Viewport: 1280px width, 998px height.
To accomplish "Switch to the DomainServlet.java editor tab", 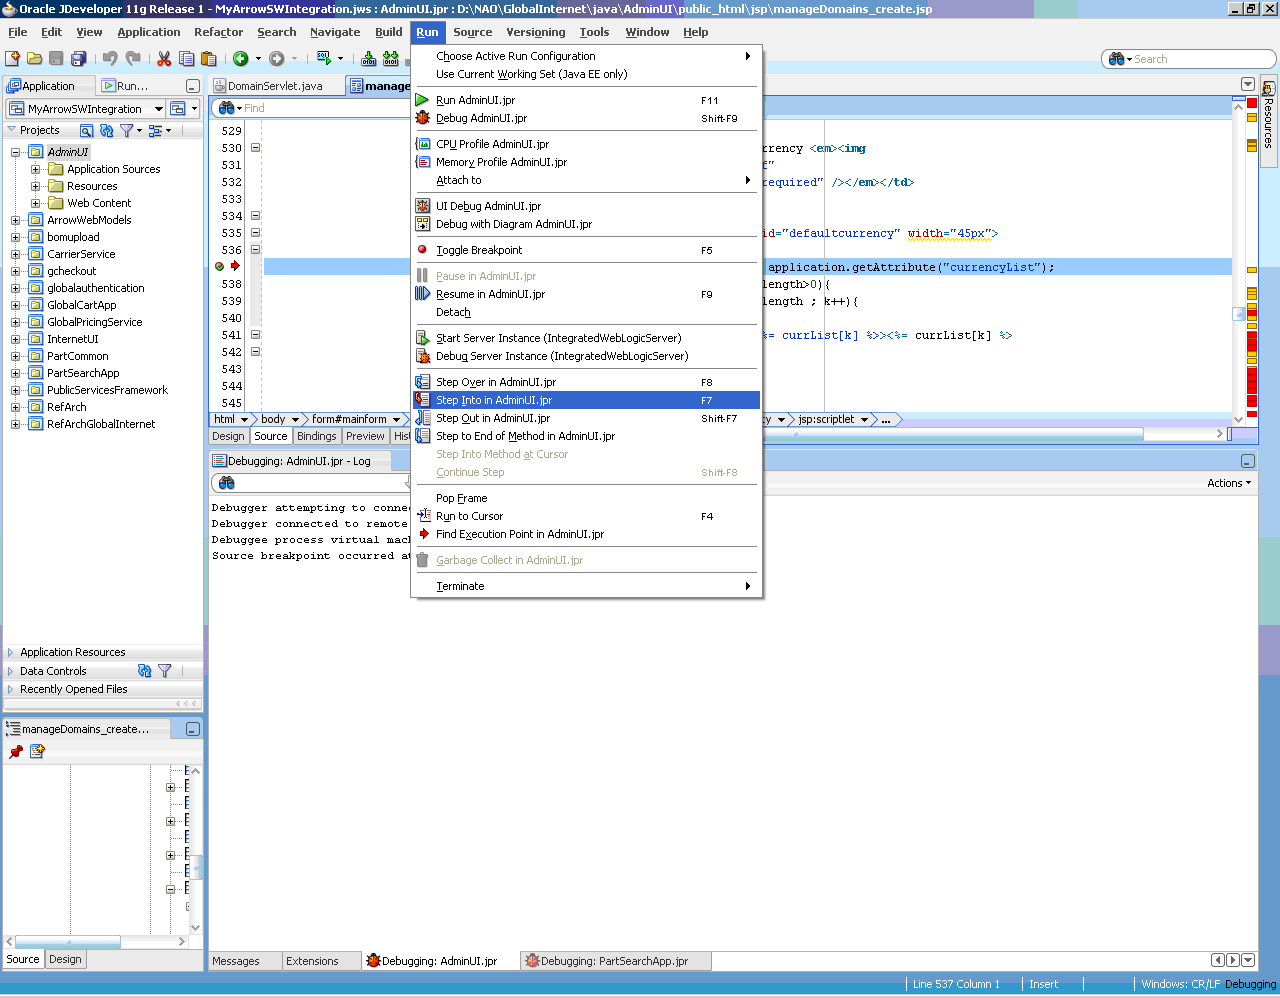I will coord(275,86).
